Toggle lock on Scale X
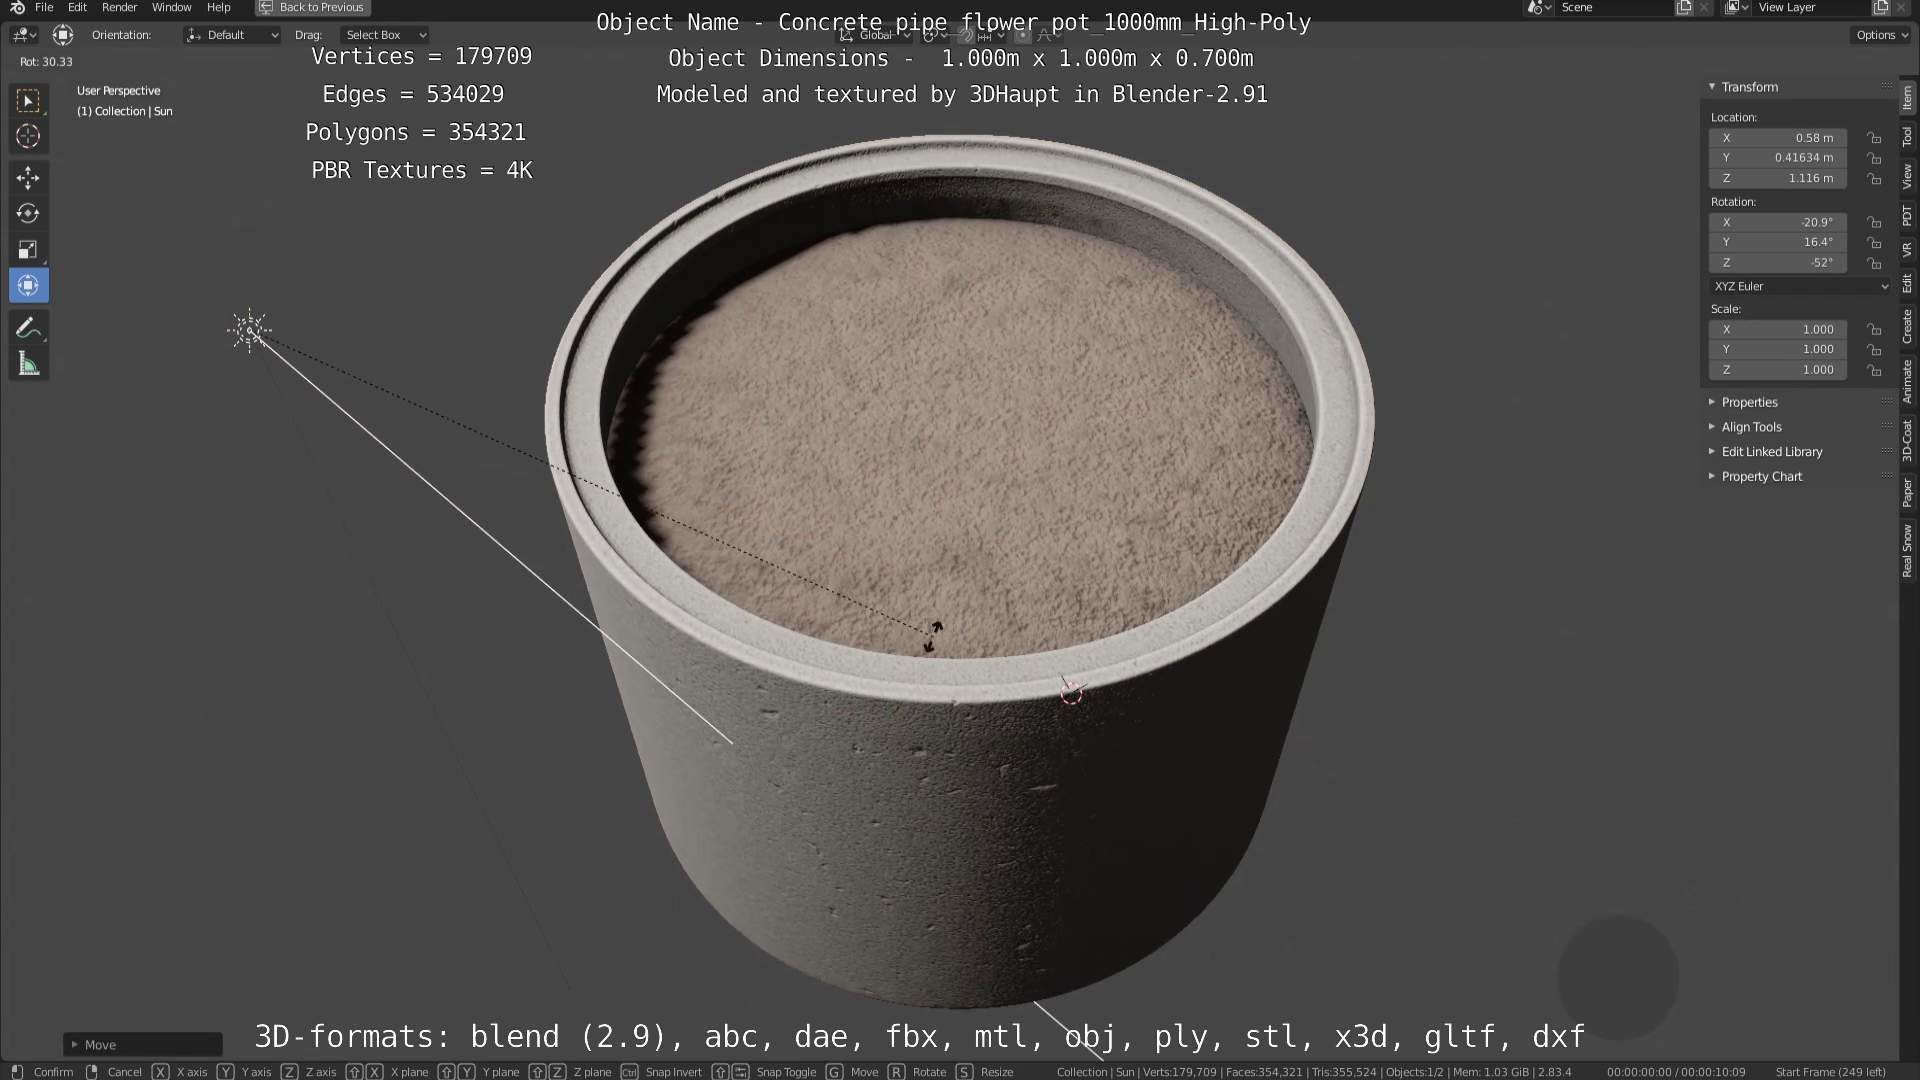The height and width of the screenshot is (1080, 1920). tap(1875, 329)
